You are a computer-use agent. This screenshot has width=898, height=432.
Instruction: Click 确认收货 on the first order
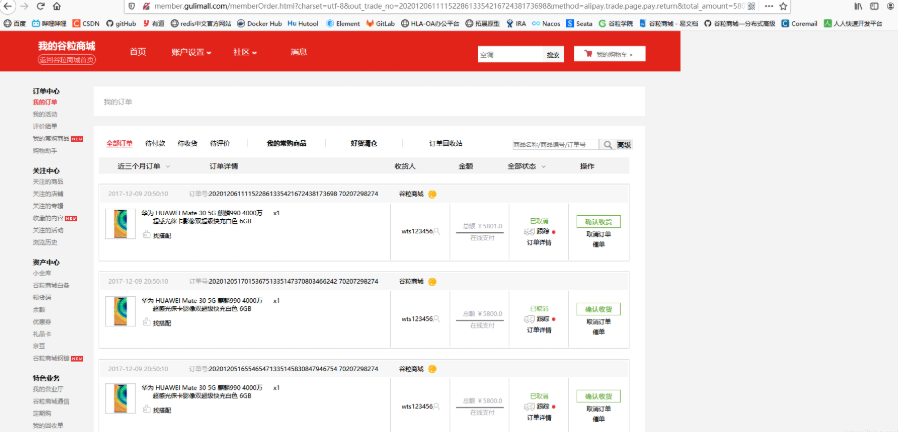pyautogui.click(x=598, y=222)
